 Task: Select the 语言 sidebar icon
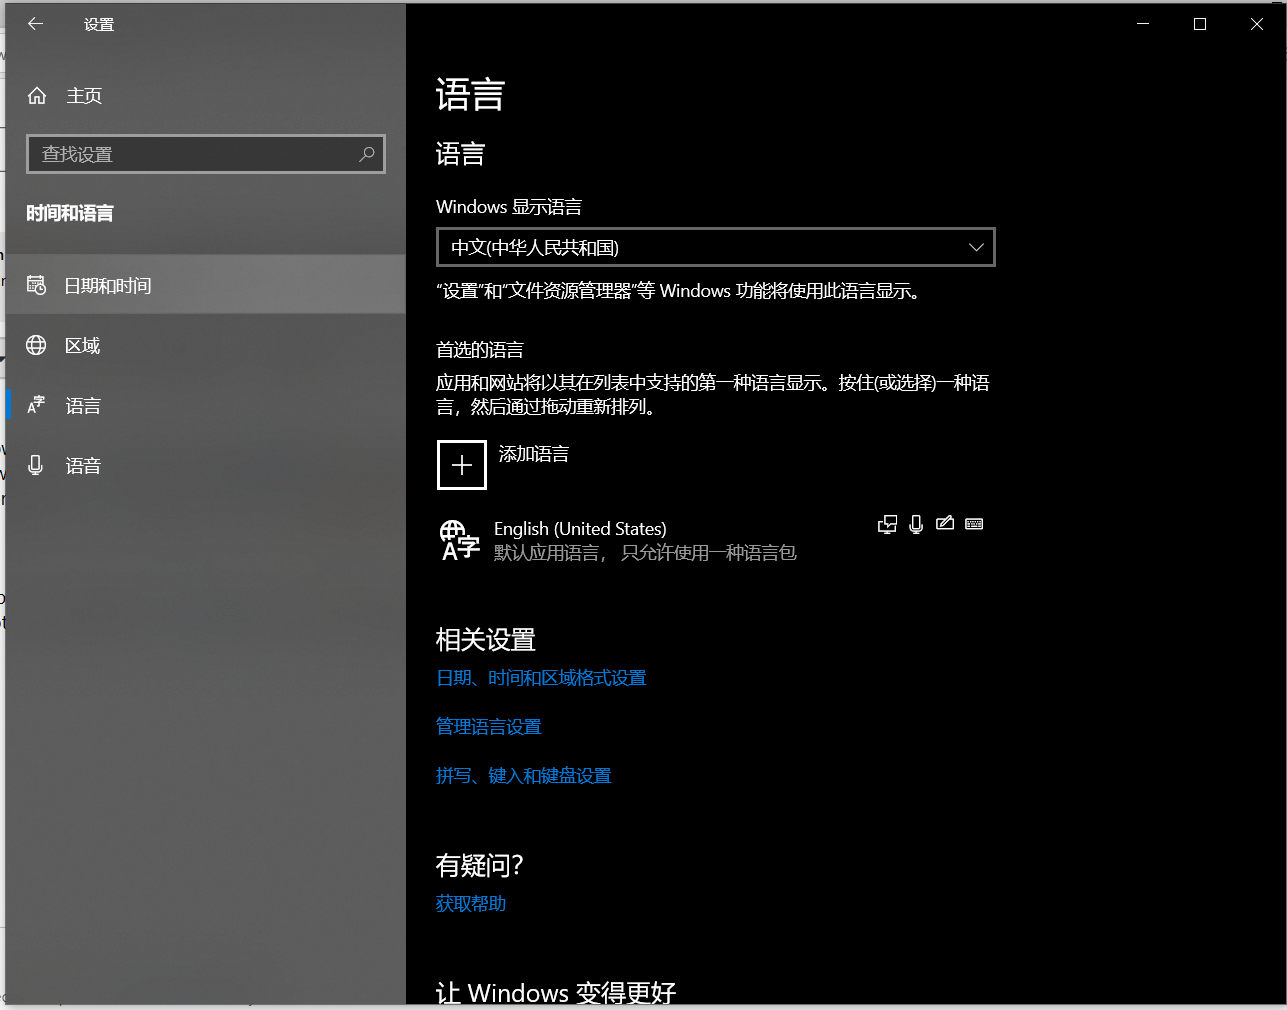[x=36, y=405]
